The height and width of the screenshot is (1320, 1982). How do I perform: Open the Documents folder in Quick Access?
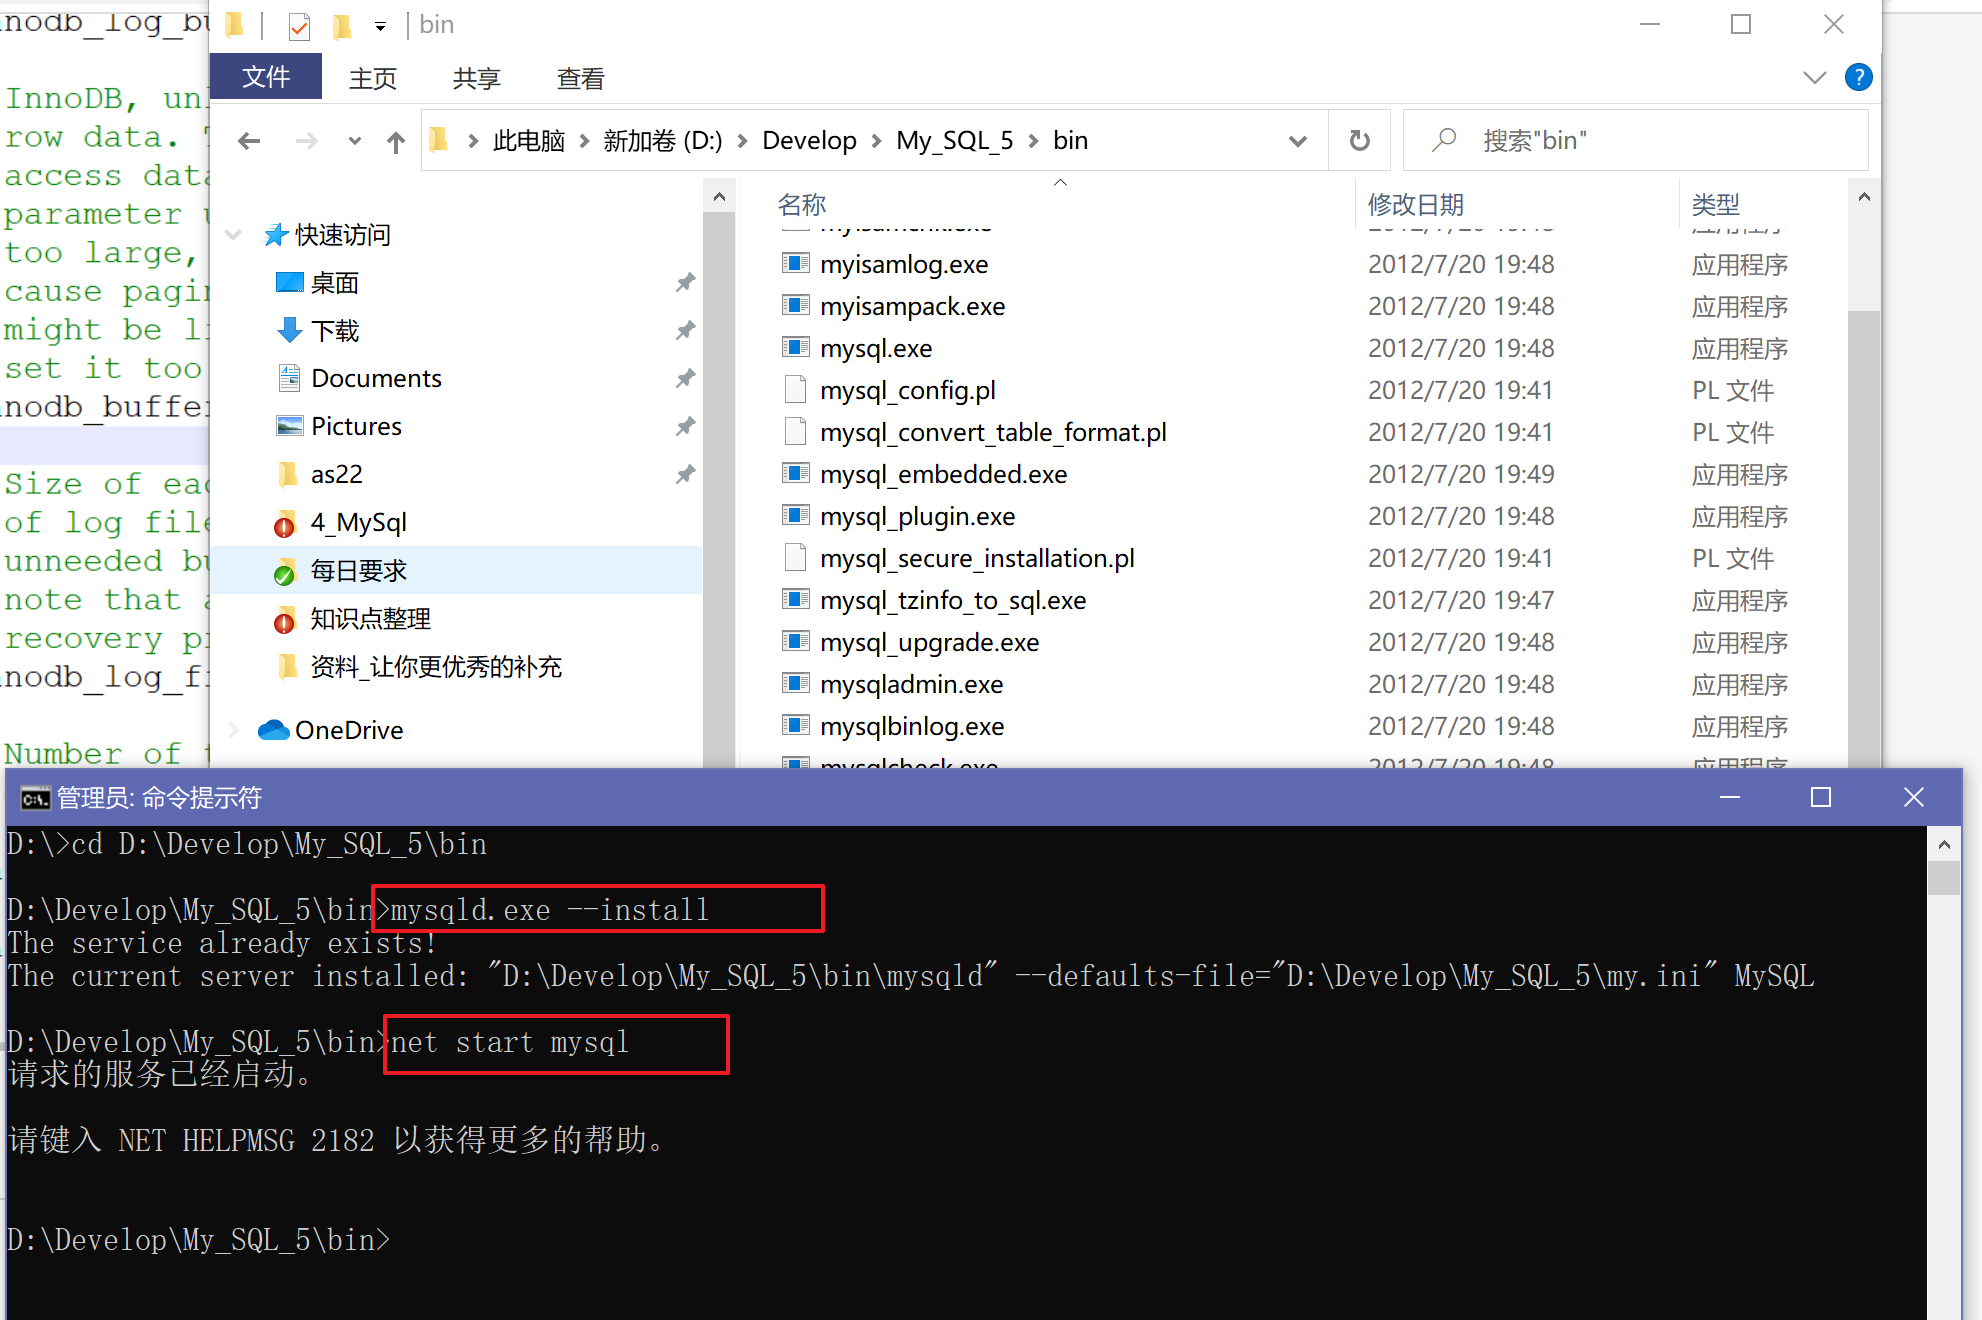pos(376,378)
